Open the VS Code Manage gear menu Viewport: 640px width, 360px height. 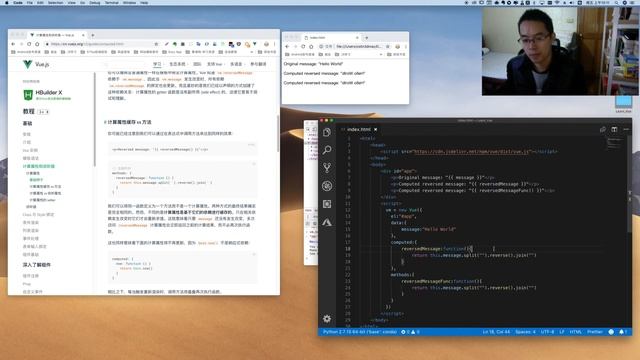tap(327, 318)
